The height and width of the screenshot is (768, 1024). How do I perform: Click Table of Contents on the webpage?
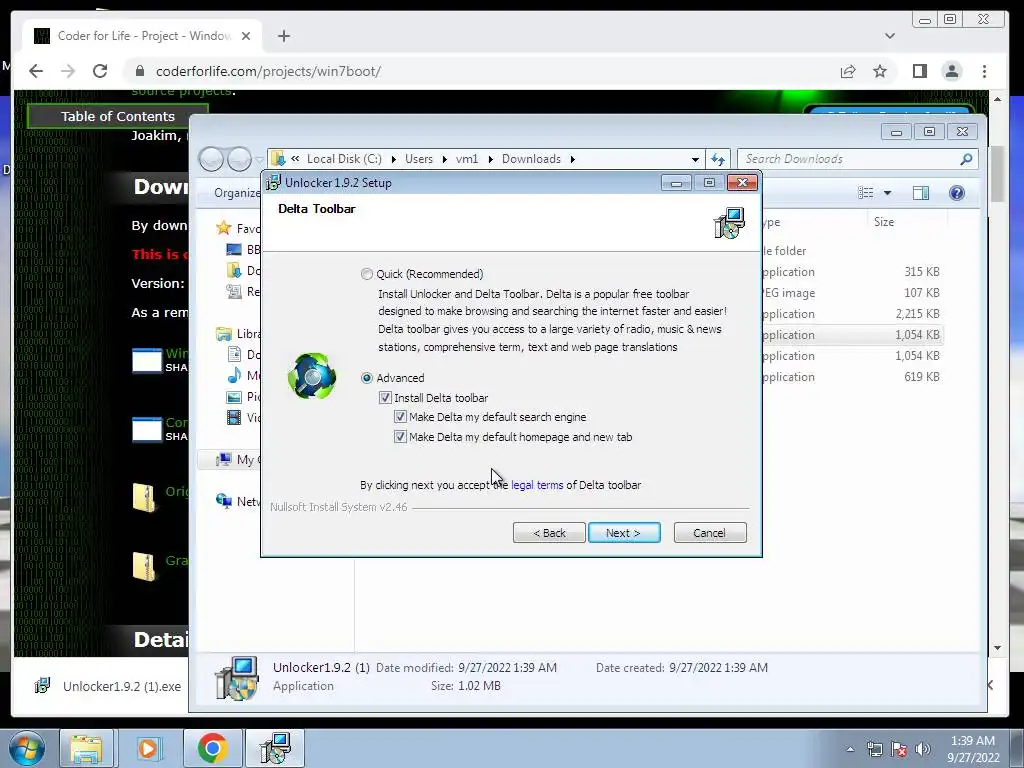coord(118,116)
